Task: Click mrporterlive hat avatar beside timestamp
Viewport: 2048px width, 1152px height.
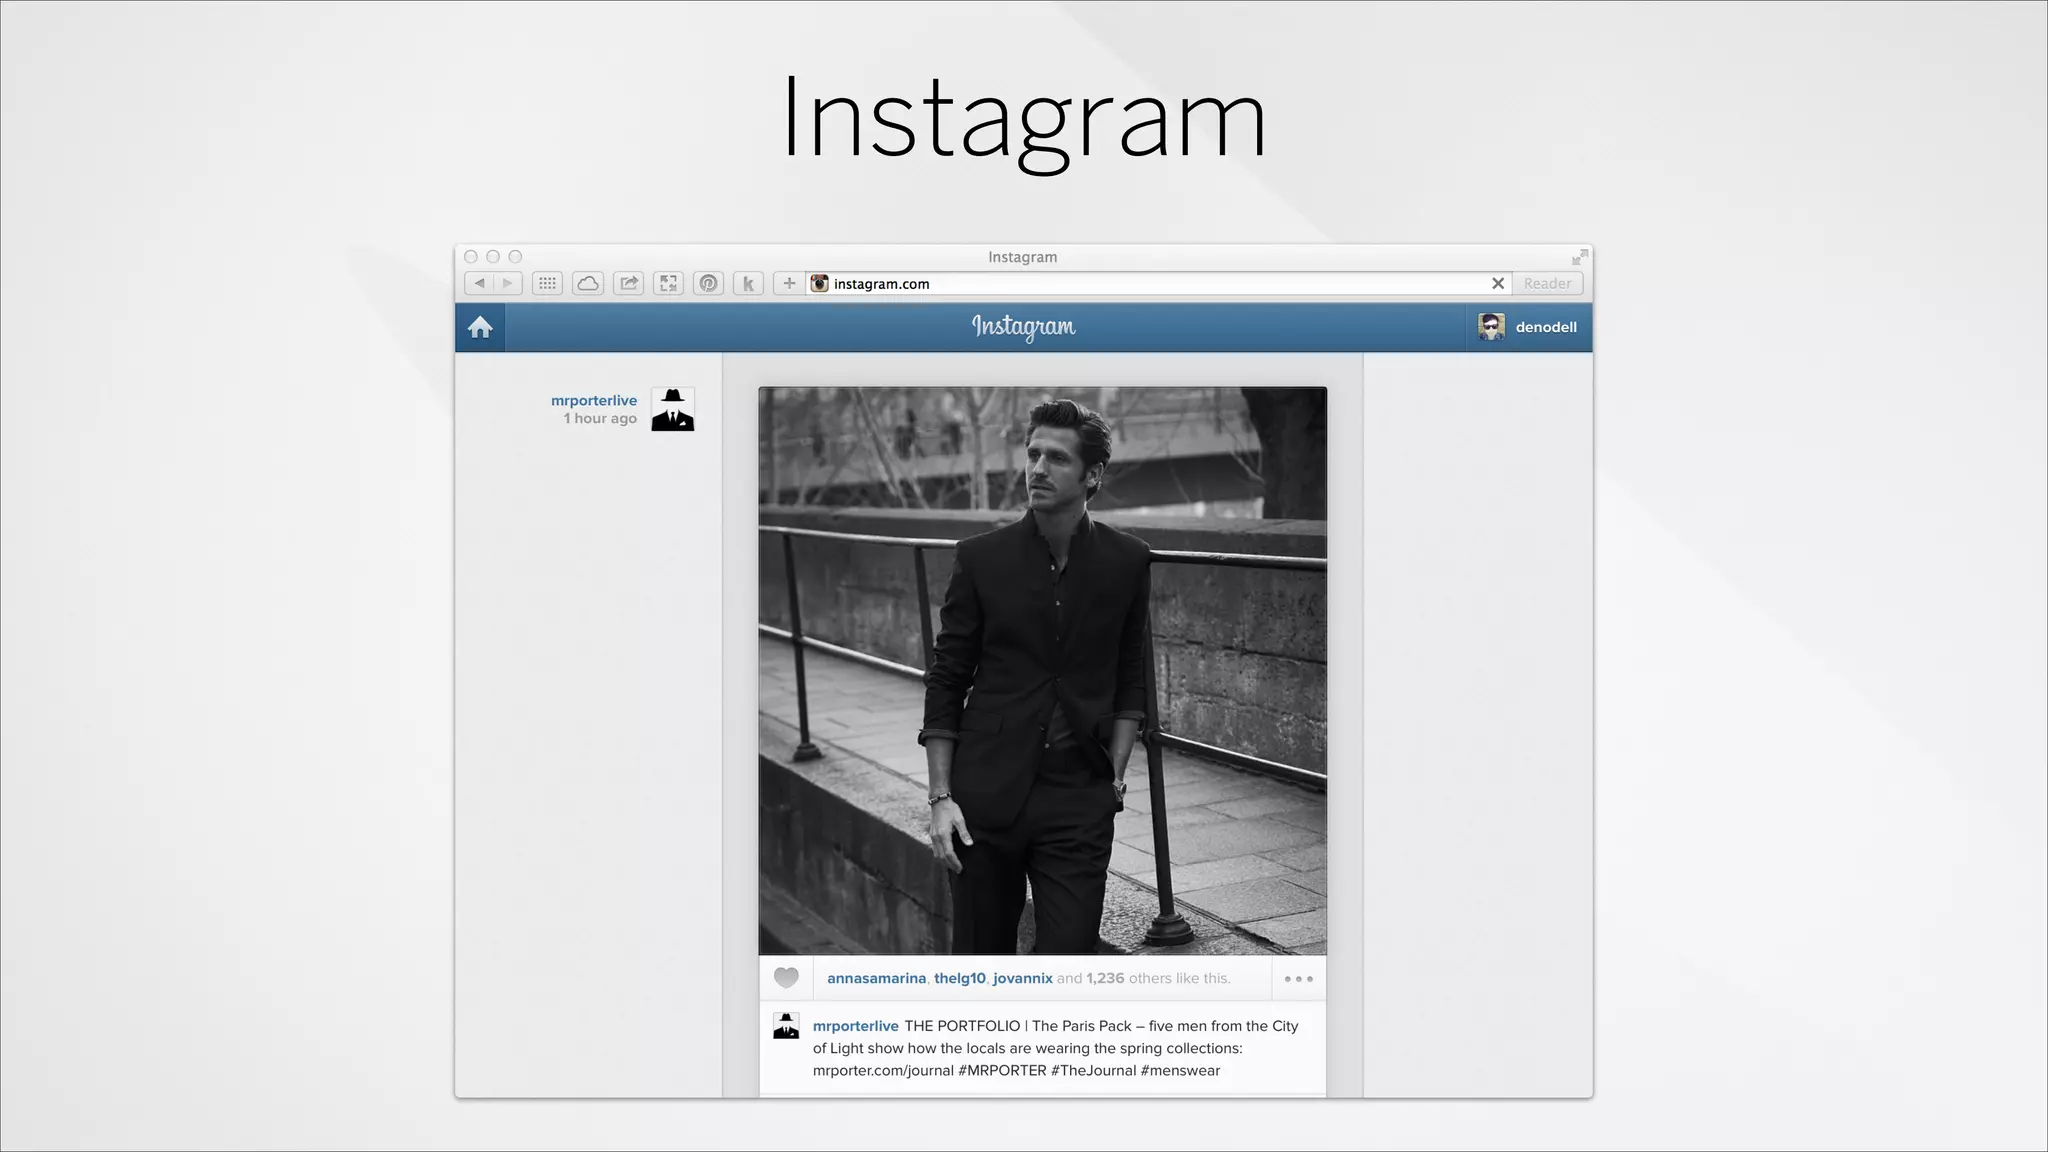Action: pyautogui.click(x=673, y=409)
